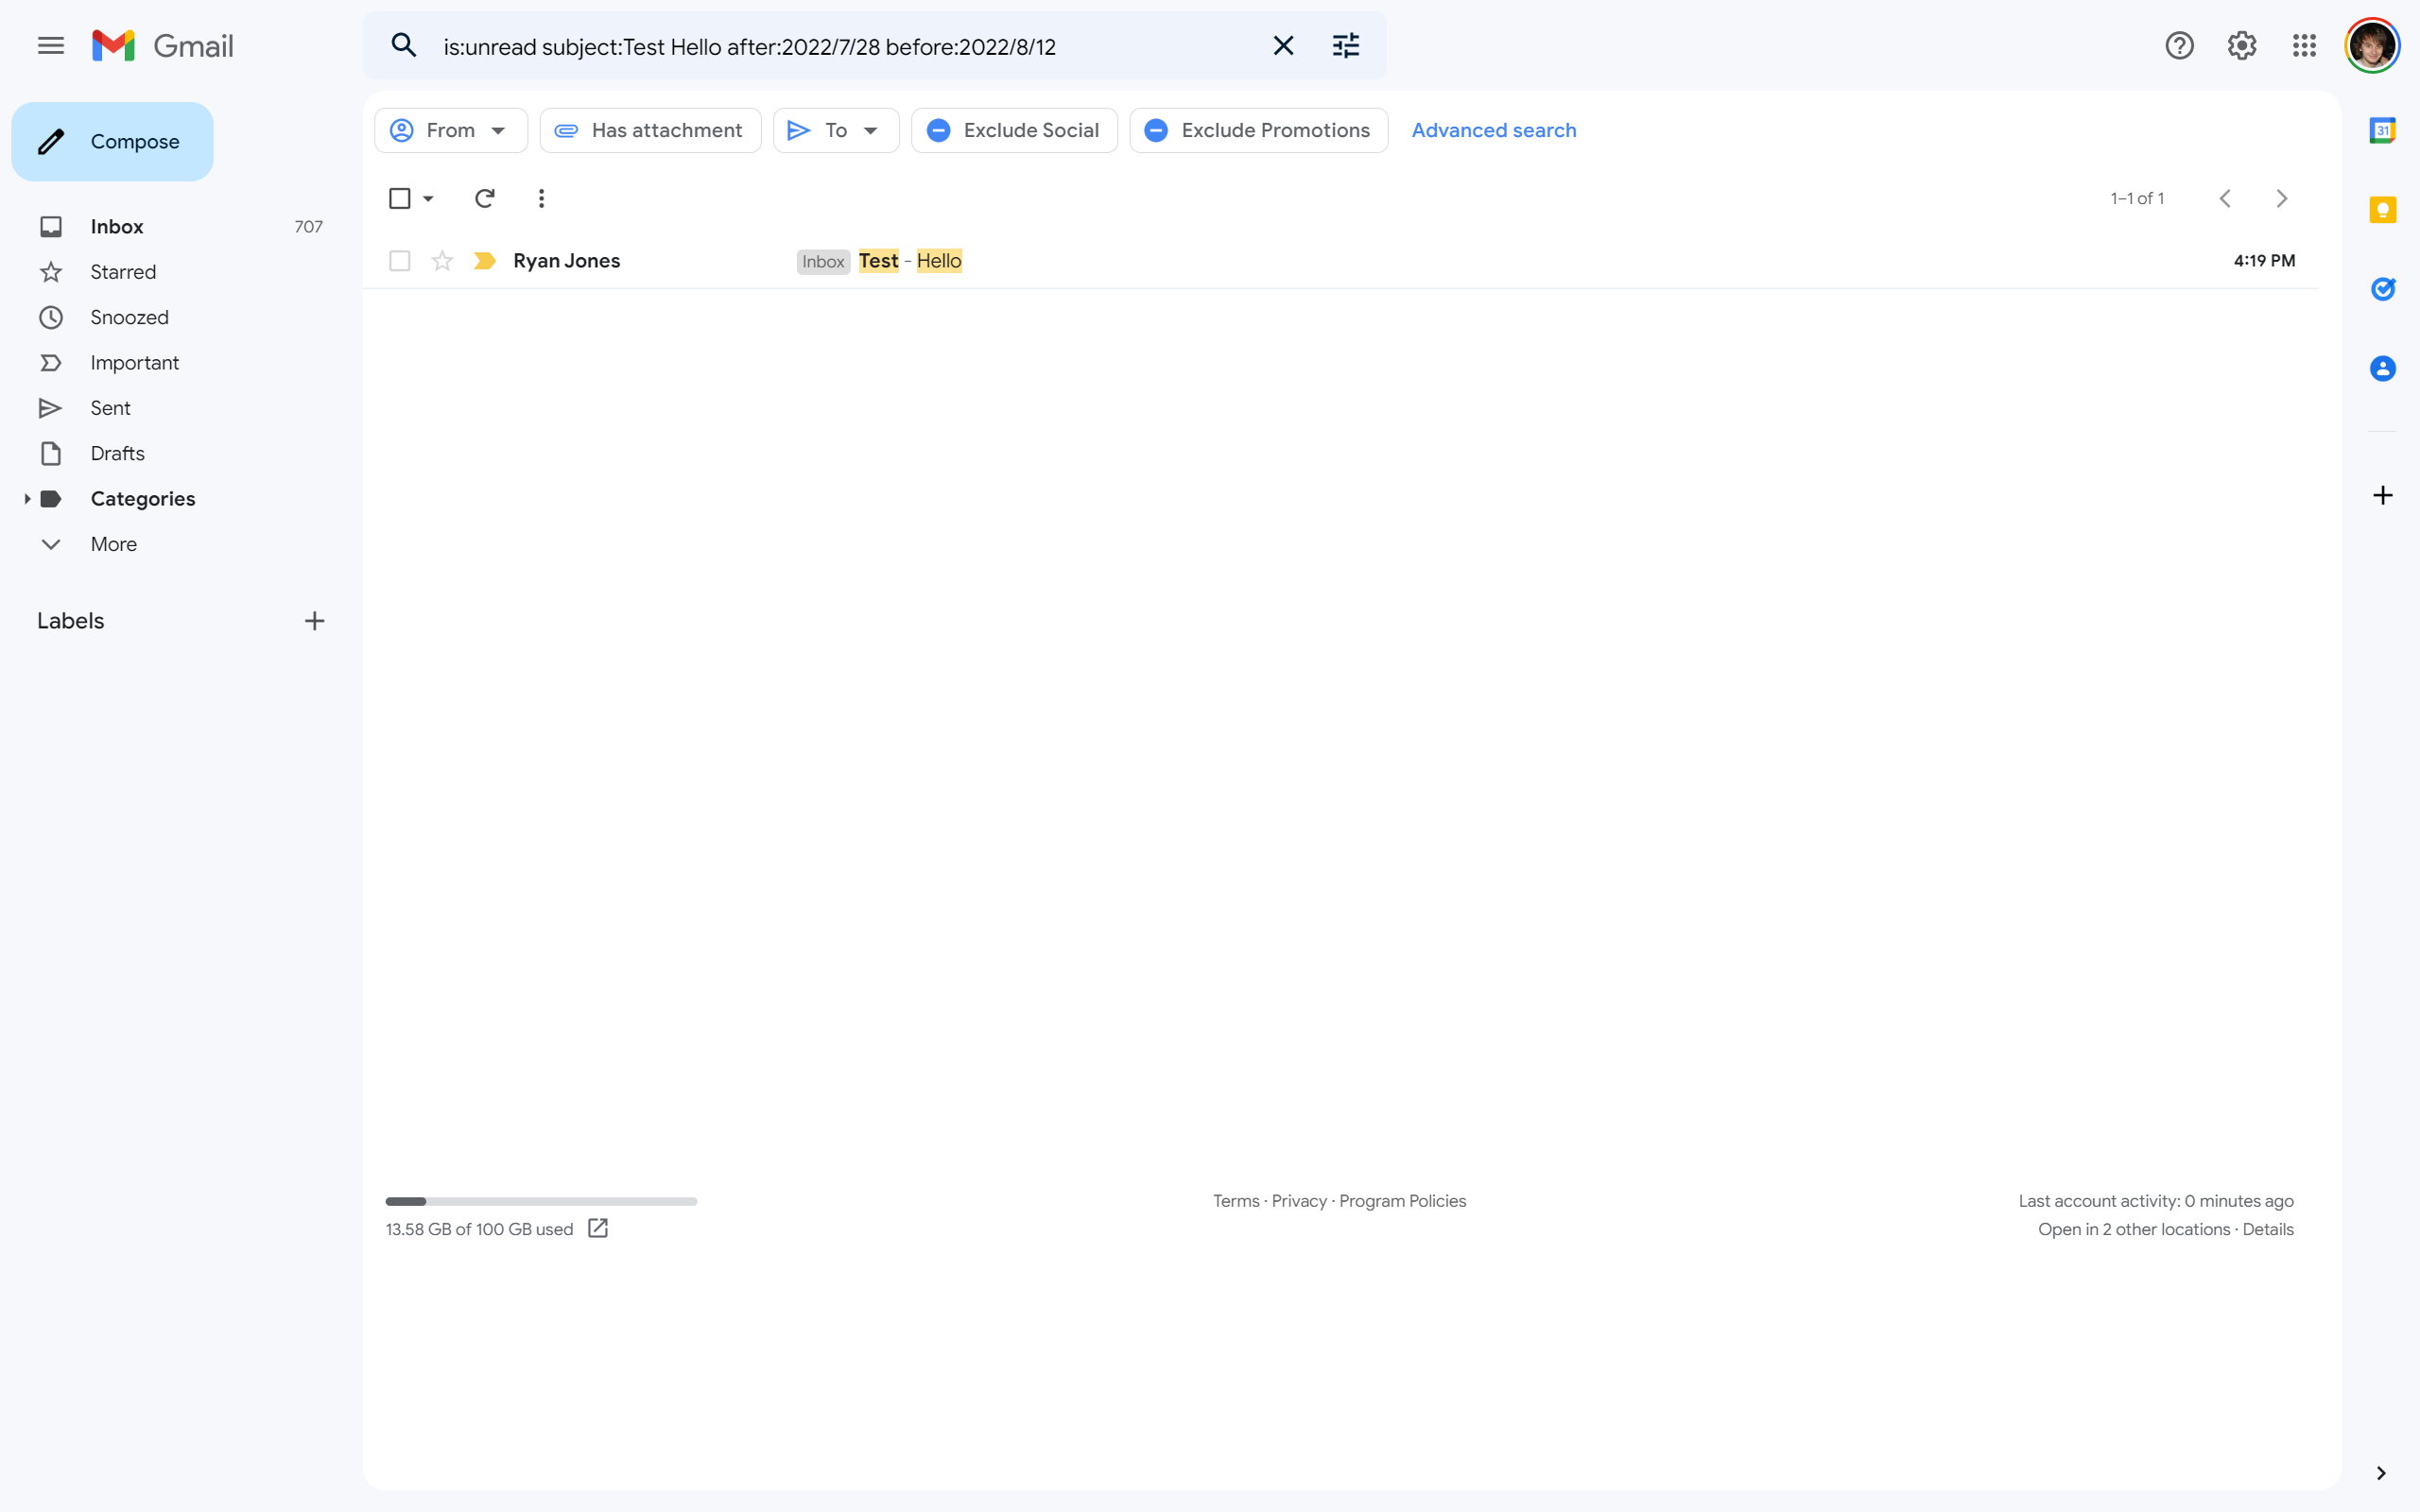Screen dimensions: 2420x1512
Task: Expand More sidebar items
Action: (x=113, y=544)
